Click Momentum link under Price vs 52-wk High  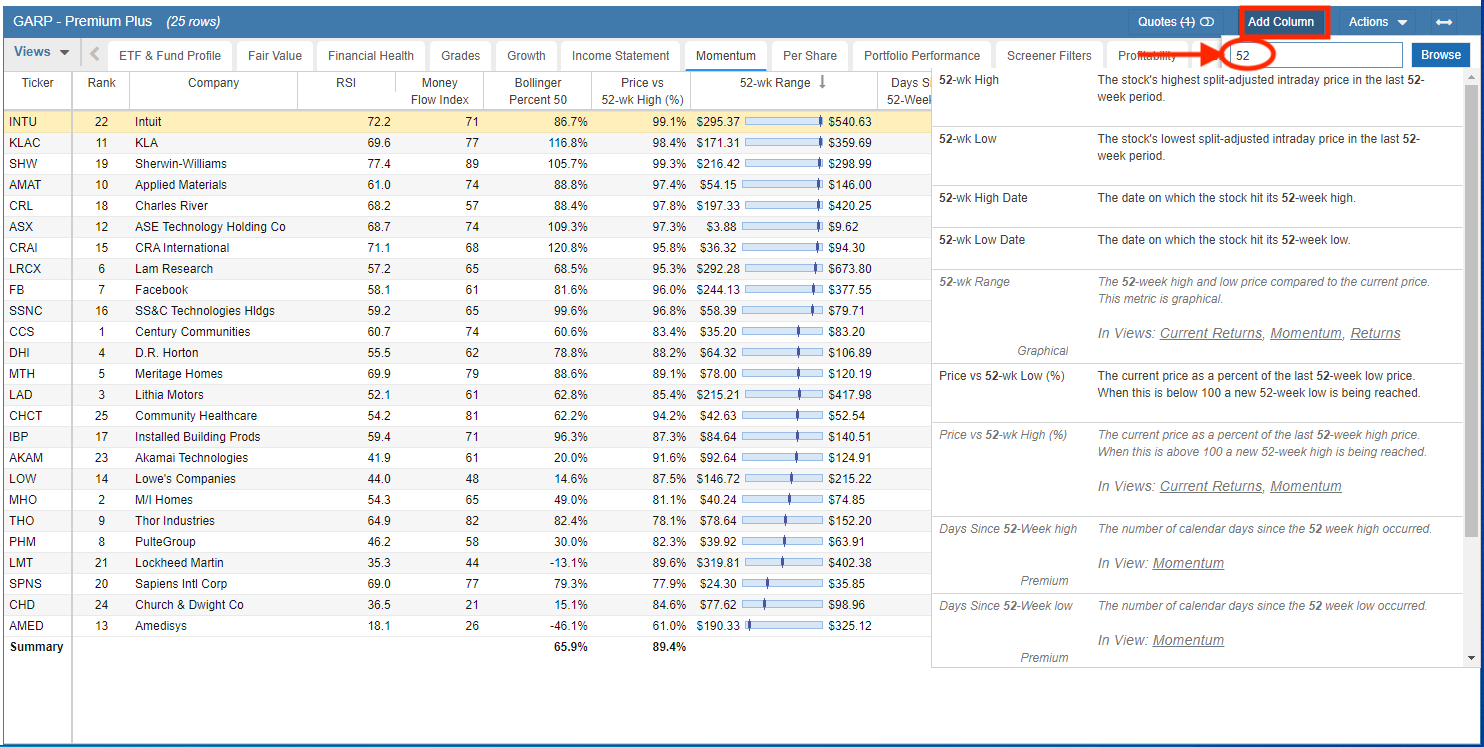(x=1306, y=486)
